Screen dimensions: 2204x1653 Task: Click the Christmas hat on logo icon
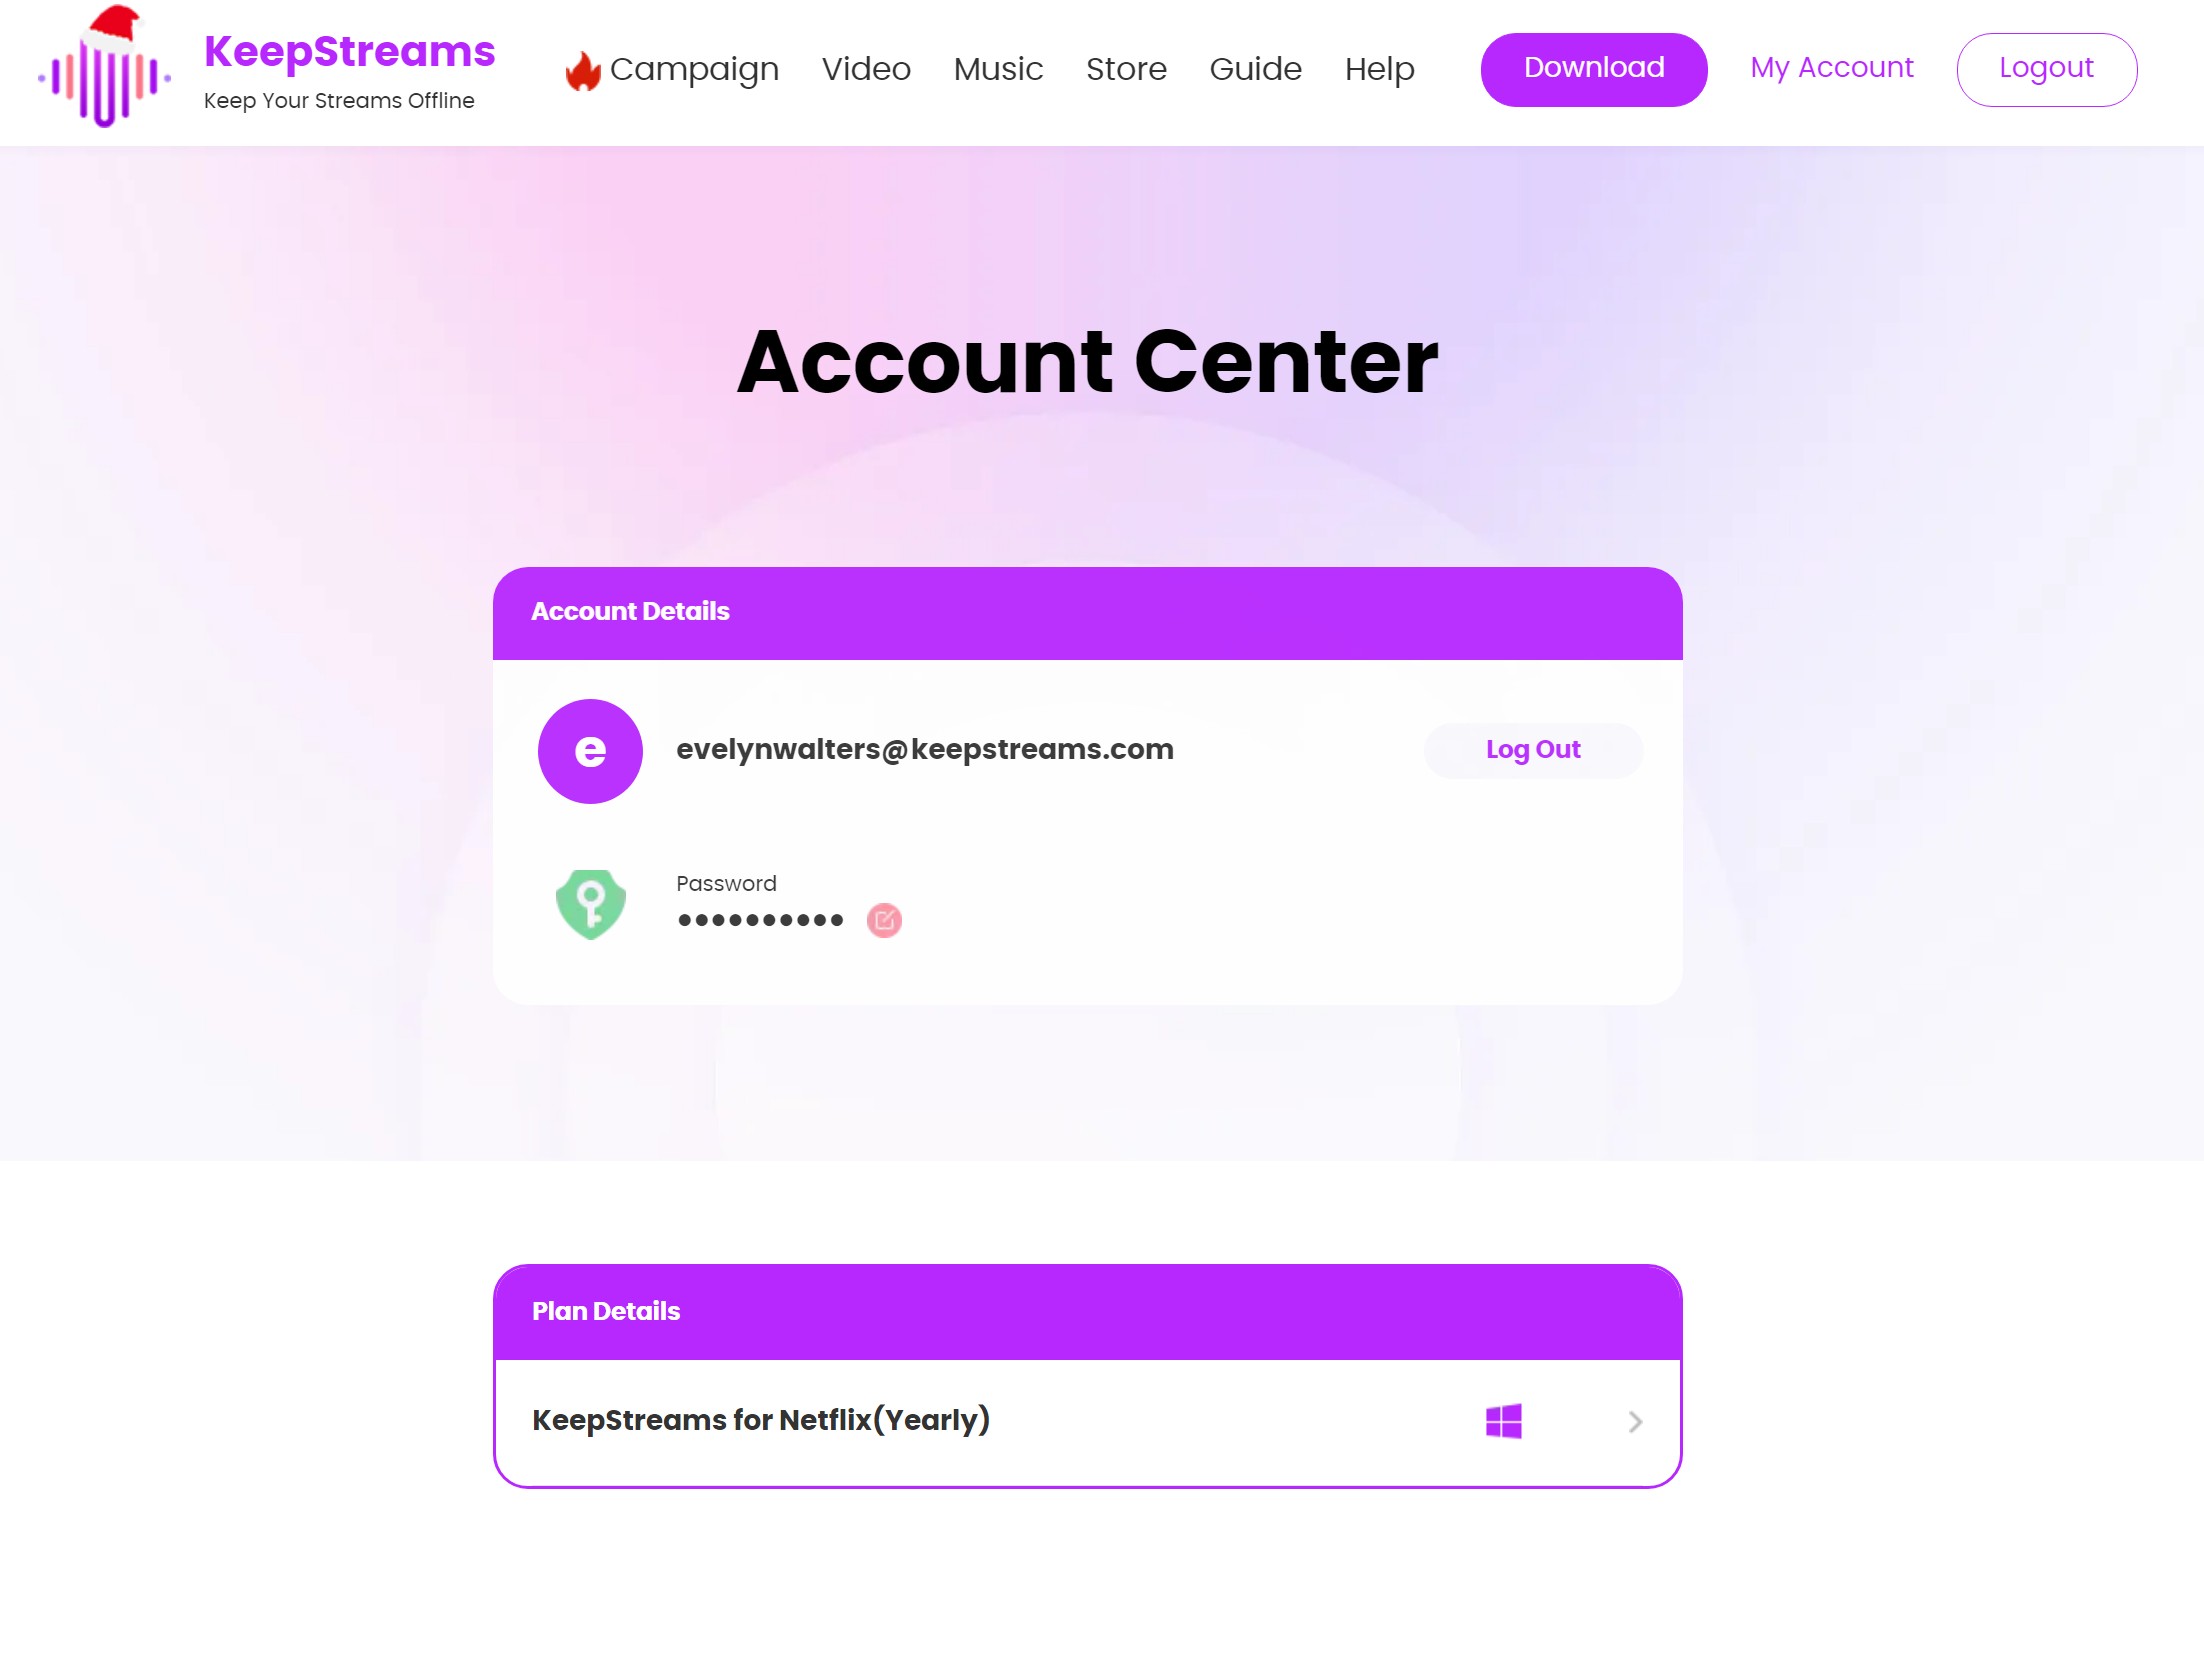[111, 23]
